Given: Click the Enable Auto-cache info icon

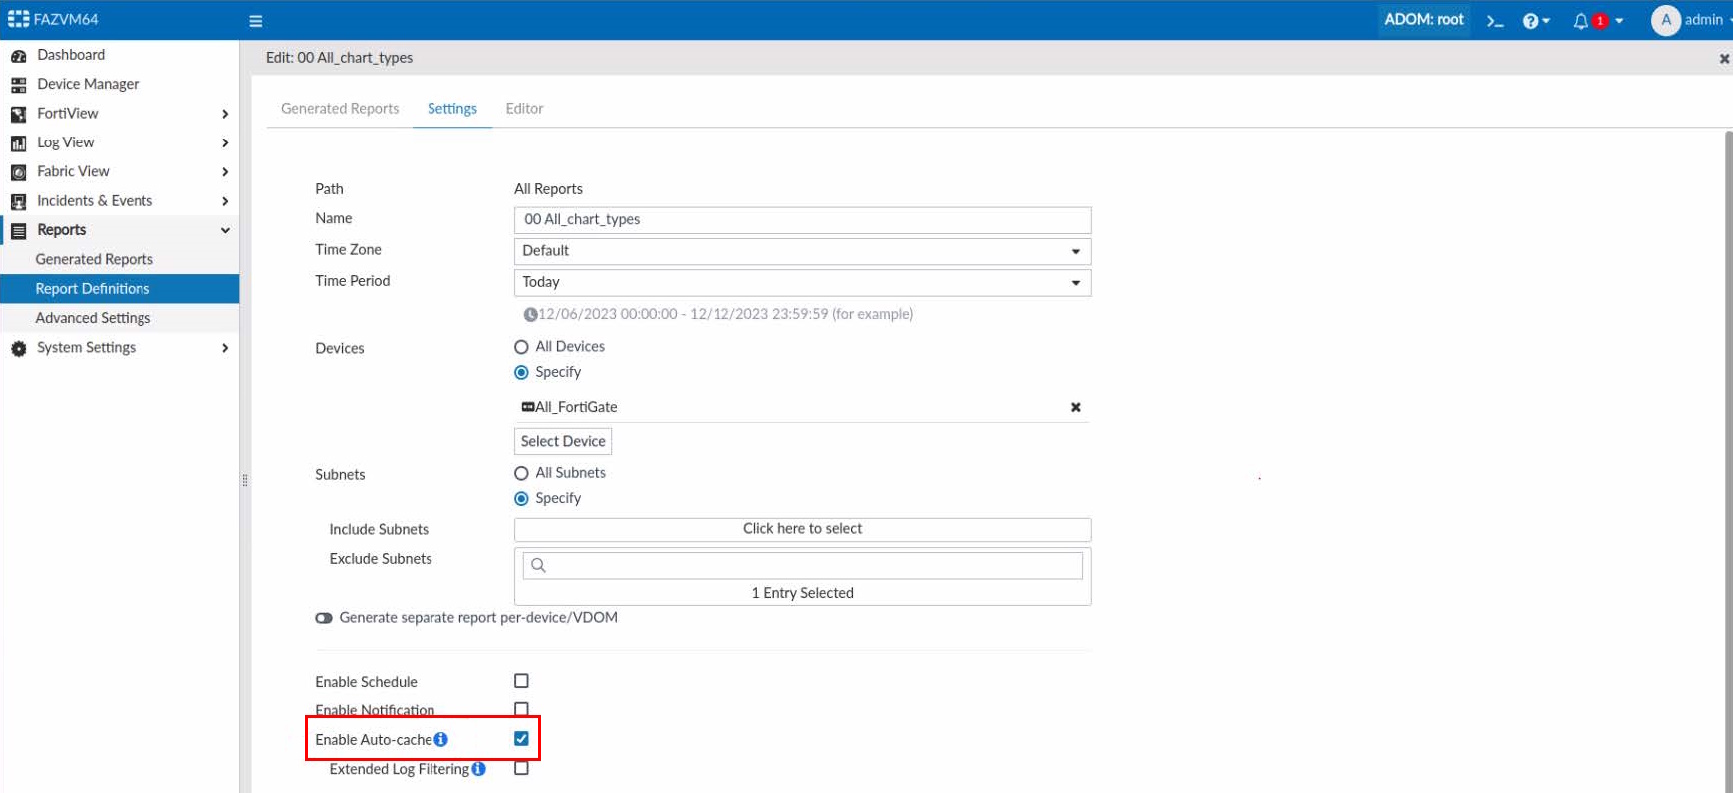Looking at the screenshot, I should (x=441, y=740).
